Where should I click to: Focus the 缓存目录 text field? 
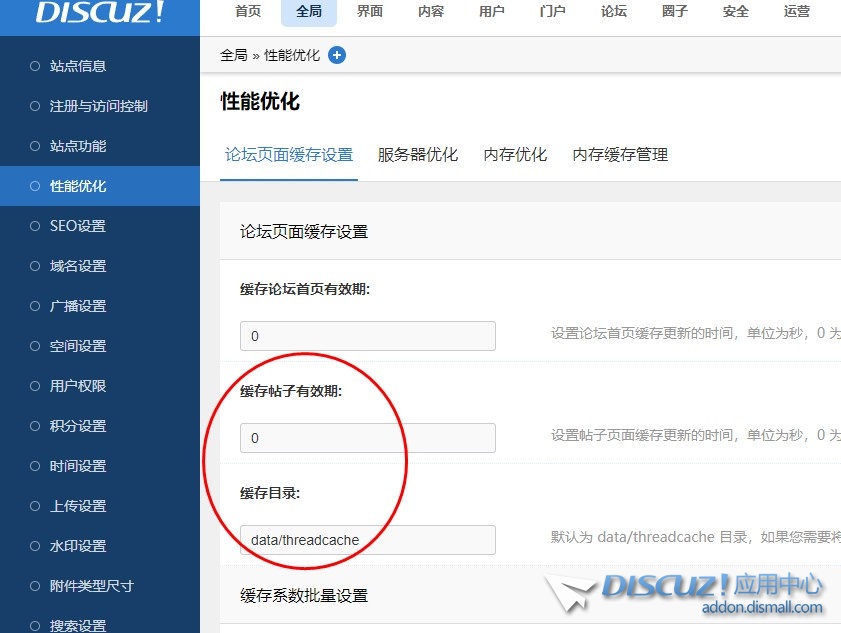[367, 540]
